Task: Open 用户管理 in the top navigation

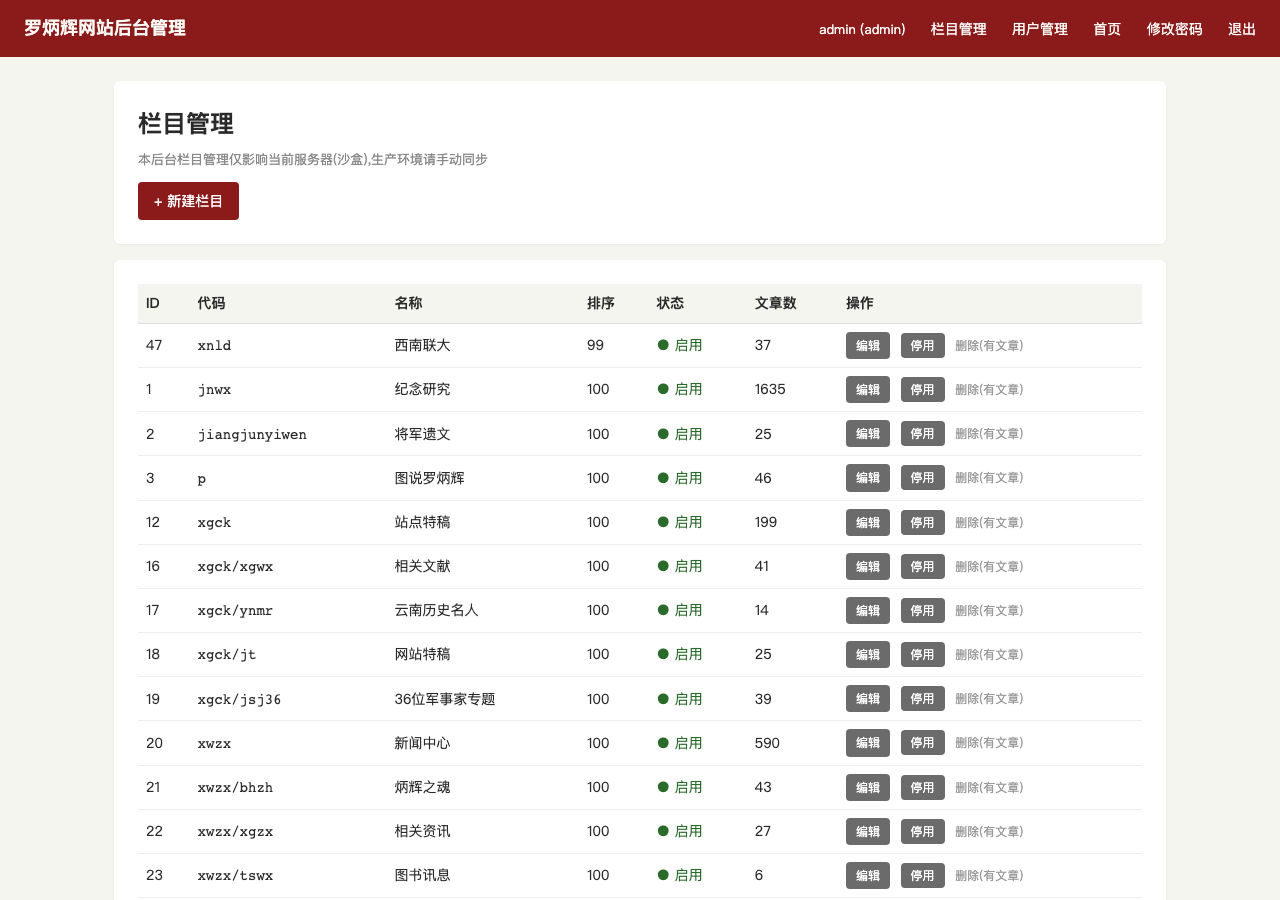Action: [x=1039, y=29]
